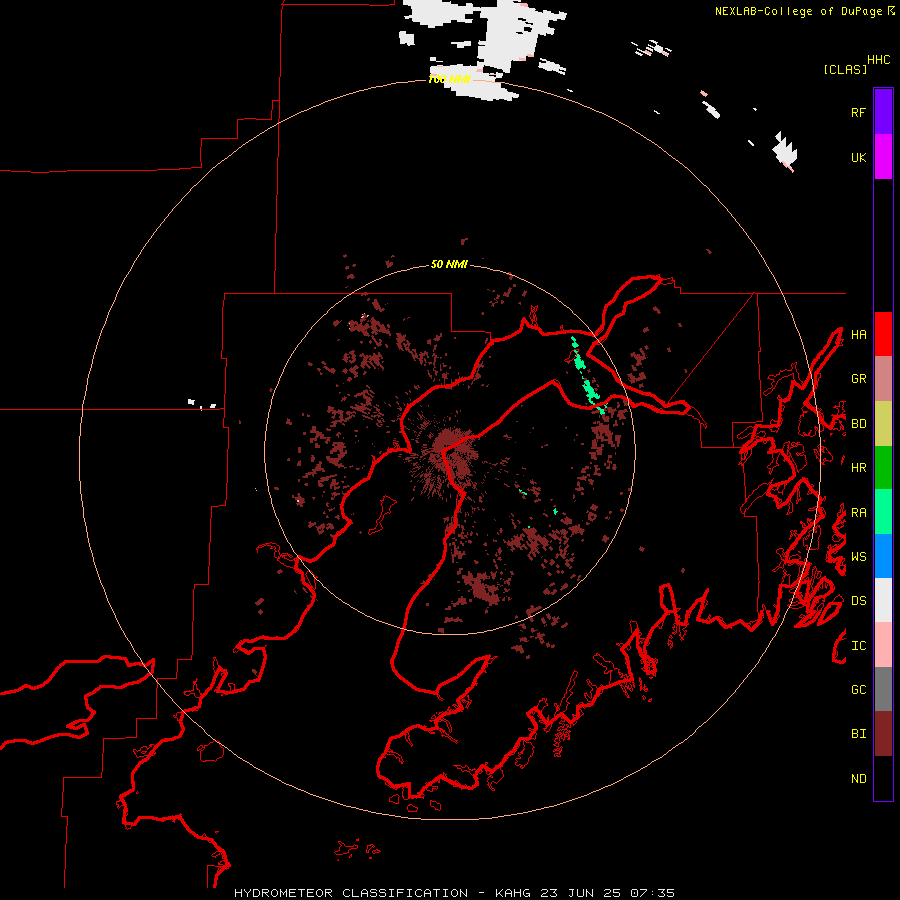This screenshot has width=900, height=900.
Task: Click the 'BI' legend label
Action: [858, 734]
